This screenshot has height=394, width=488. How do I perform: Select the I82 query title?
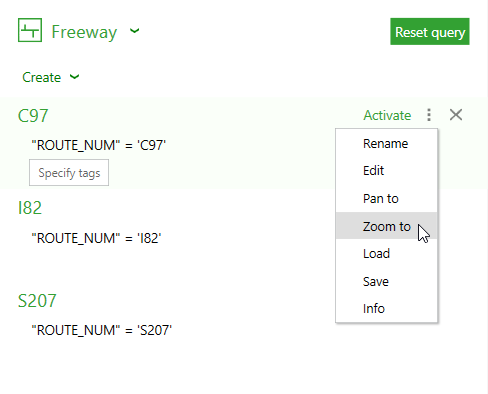(30, 208)
